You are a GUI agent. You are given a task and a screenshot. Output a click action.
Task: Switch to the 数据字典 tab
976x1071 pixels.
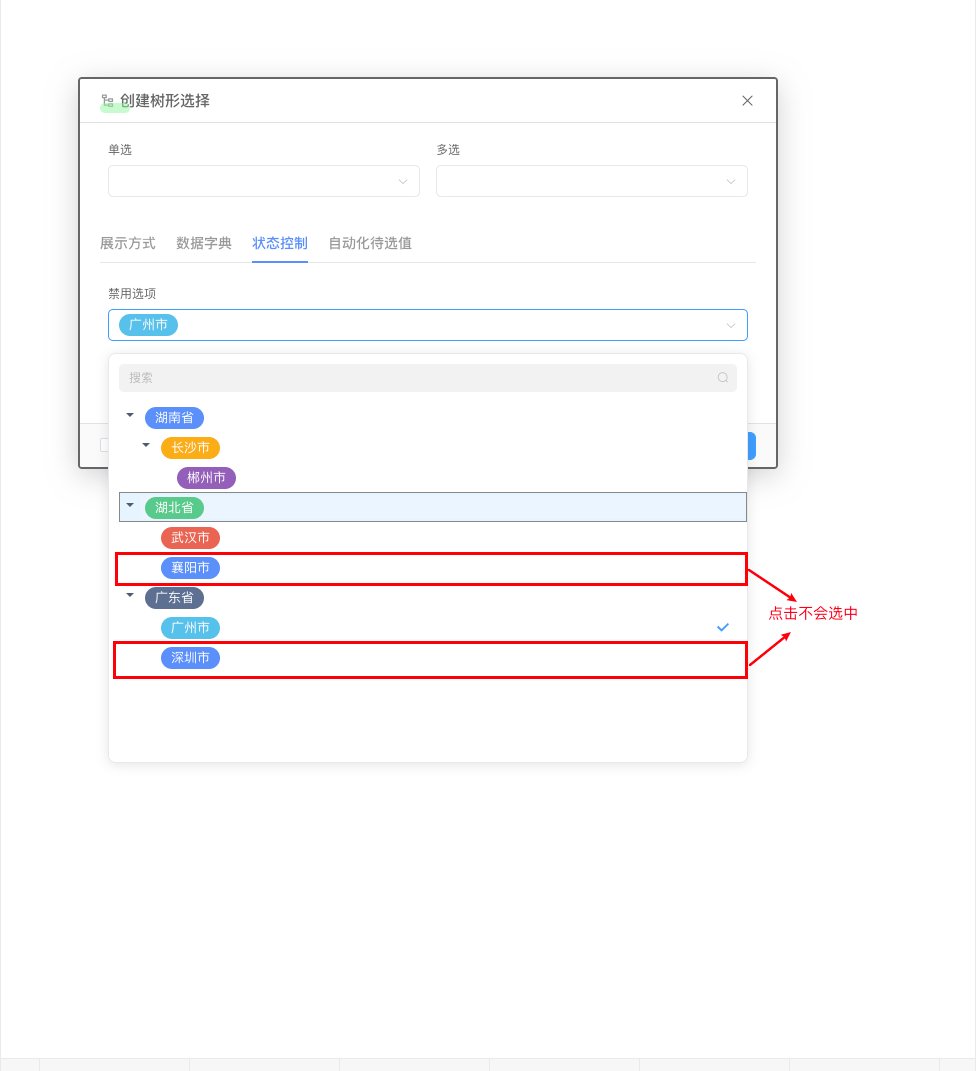pos(203,243)
